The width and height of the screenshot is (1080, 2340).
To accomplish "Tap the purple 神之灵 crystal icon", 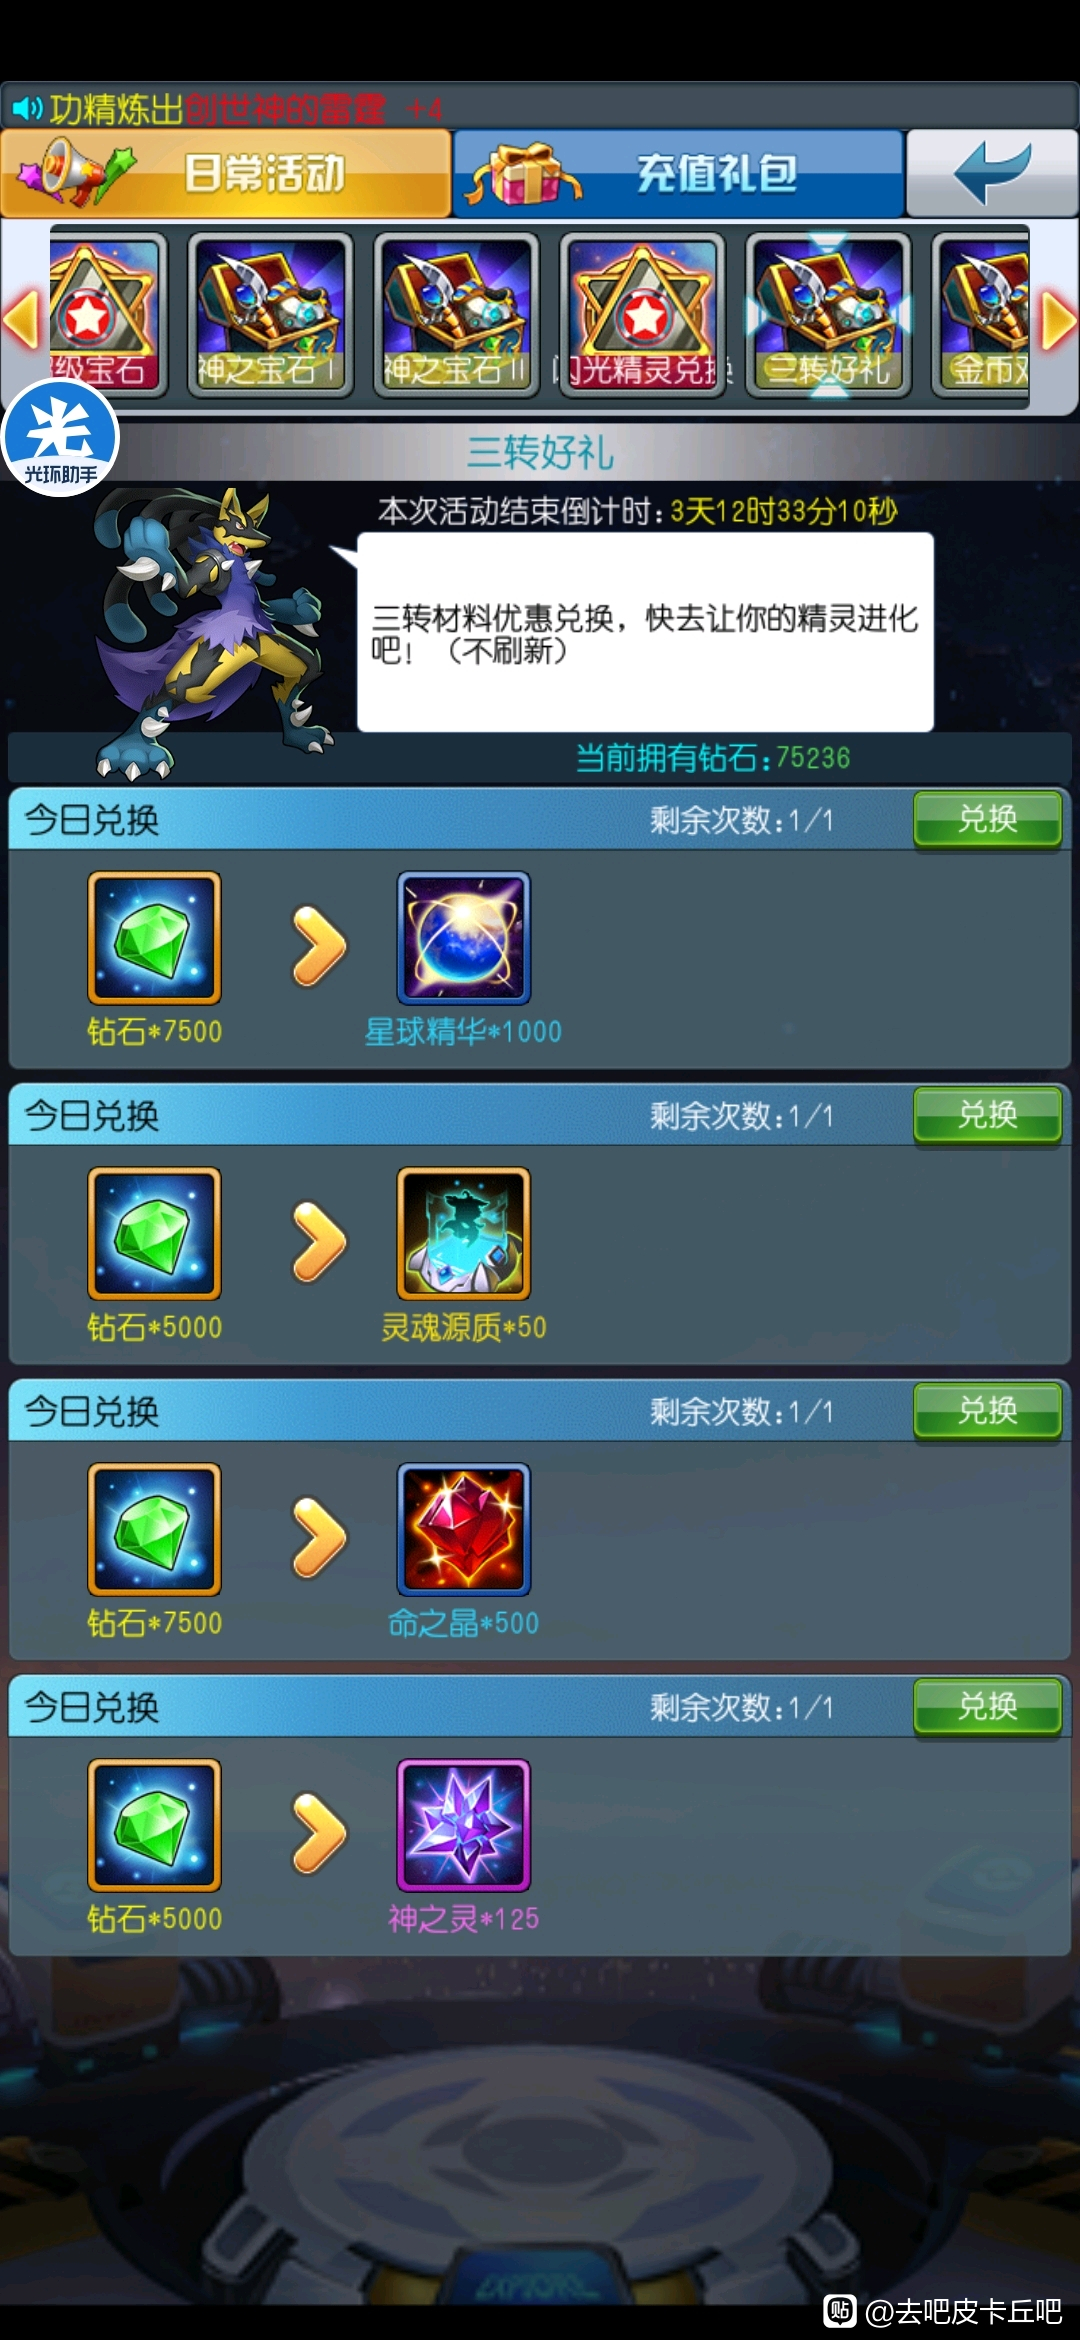I will click(x=464, y=1825).
